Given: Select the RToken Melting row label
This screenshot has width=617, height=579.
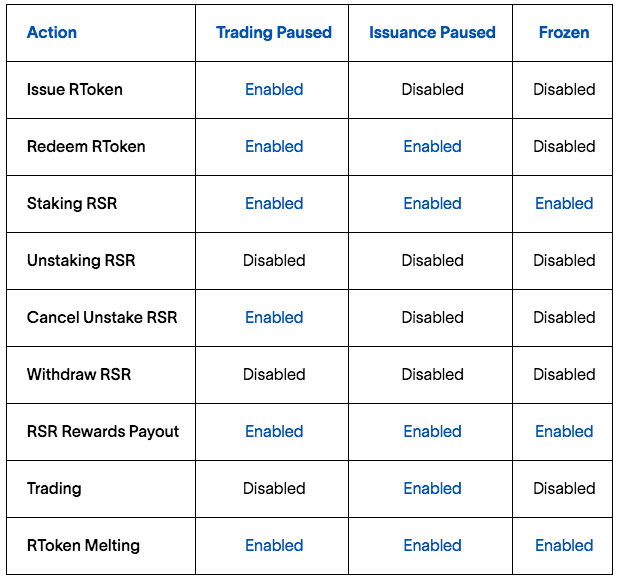Looking at the screenshot, I should [x=83, y=545].
